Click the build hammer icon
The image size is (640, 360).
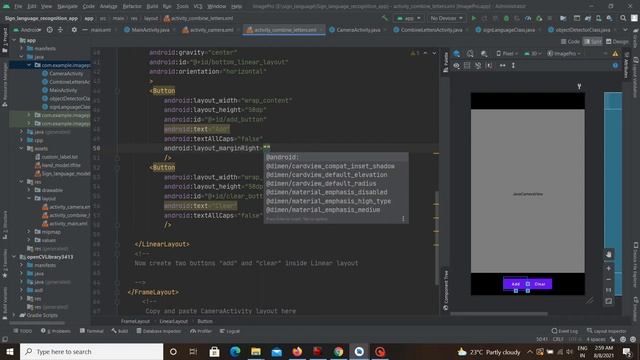(385, 18)
